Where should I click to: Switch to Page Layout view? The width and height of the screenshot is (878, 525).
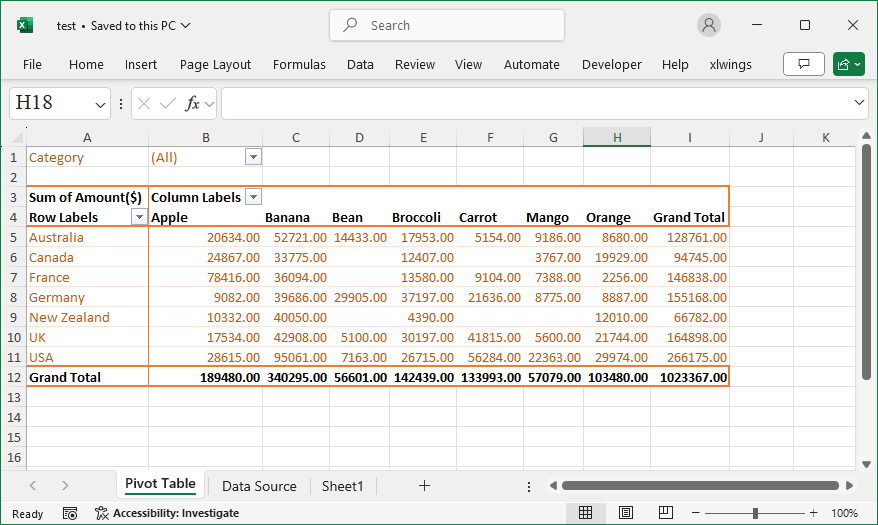625,513
